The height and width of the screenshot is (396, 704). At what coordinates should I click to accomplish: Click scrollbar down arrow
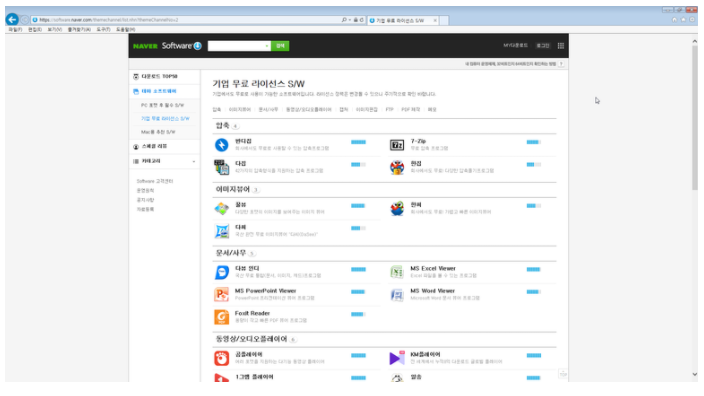pyautogui.click(x=695, y=374)
